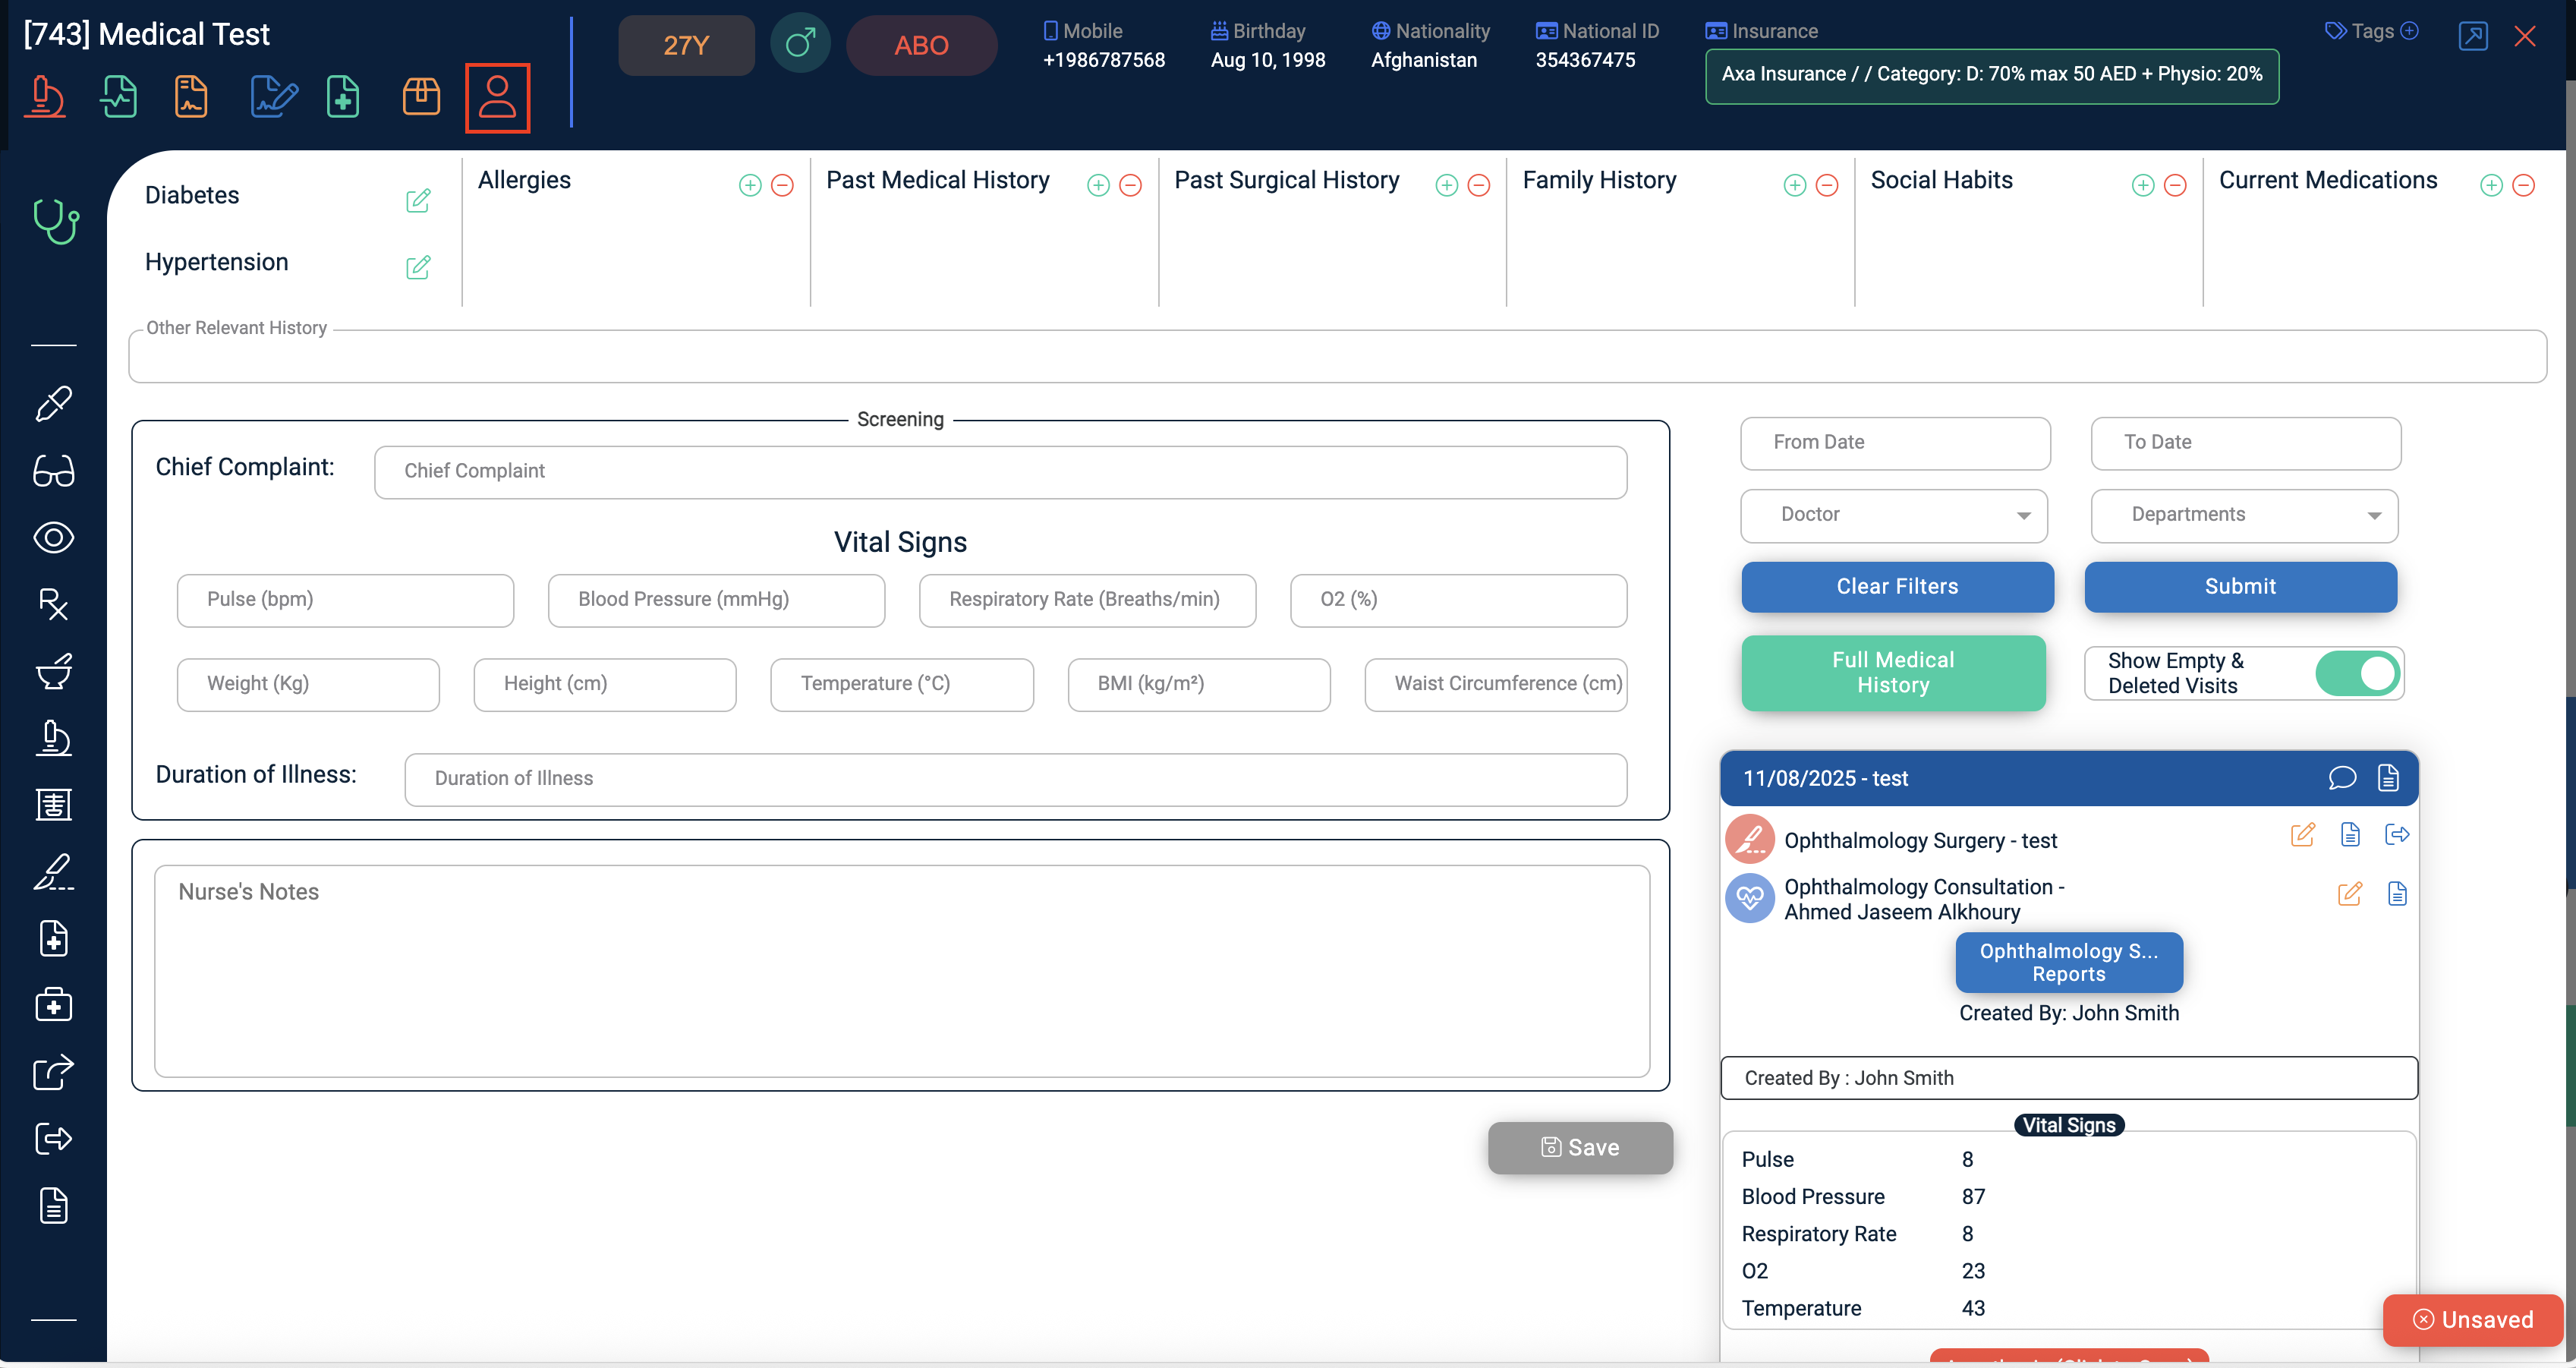The image size is (2576, 1368).
Task: Edit the Diabetes entry pencil icon
Action: [418, 200]
